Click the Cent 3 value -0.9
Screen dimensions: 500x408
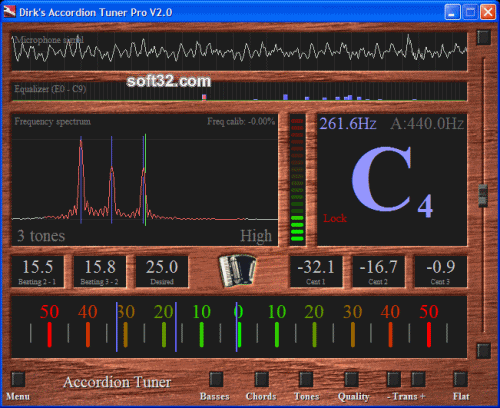point(441,267)
